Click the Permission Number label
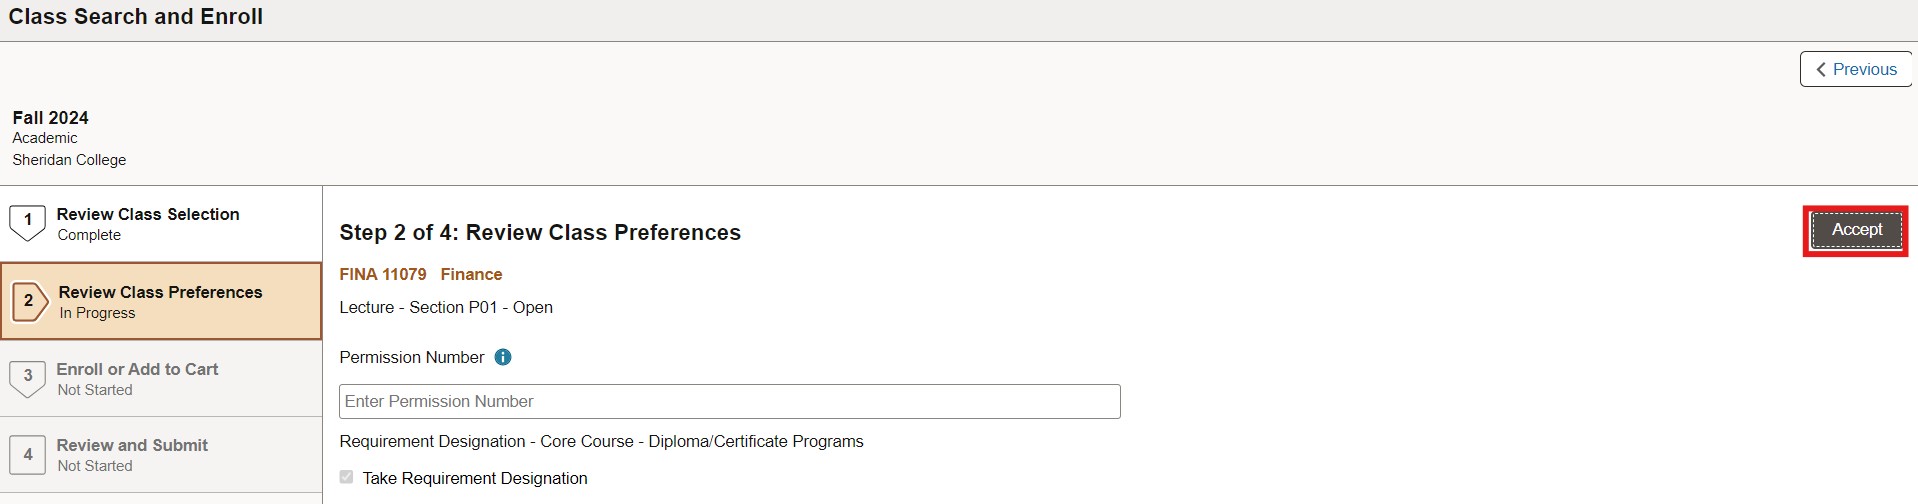 pyautogui.click(x=412, y=357)
